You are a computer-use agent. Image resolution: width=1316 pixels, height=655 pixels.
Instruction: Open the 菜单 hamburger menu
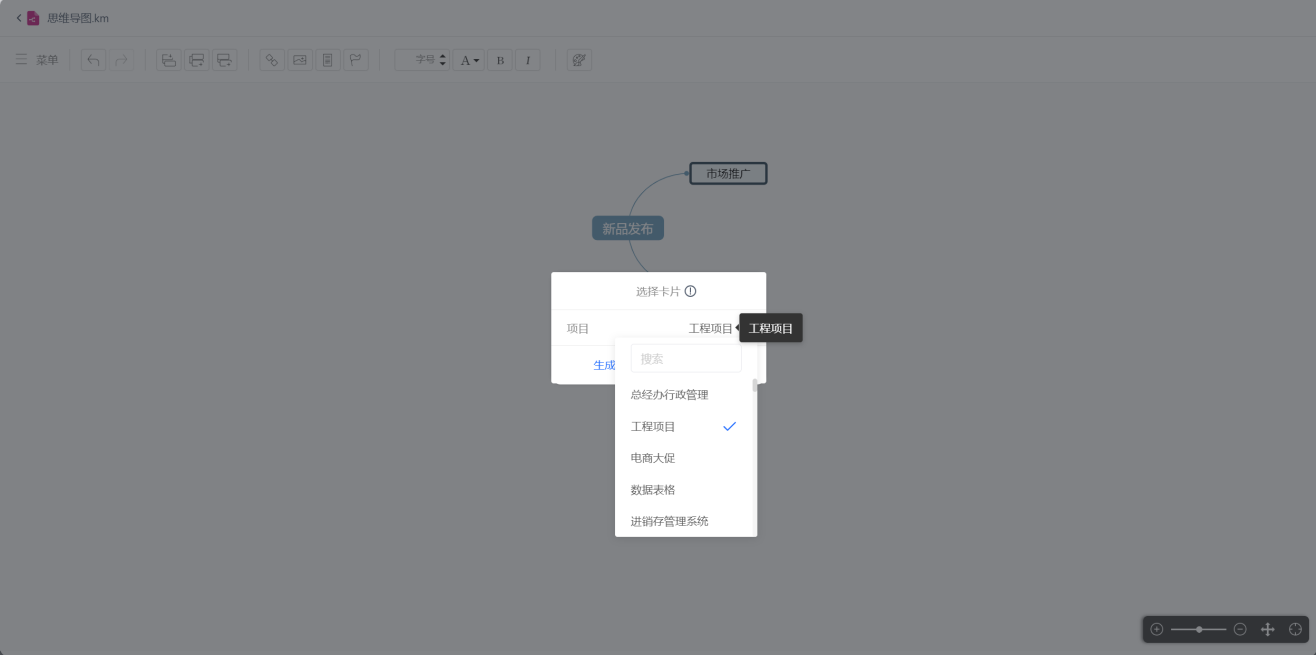pos(37,60)
